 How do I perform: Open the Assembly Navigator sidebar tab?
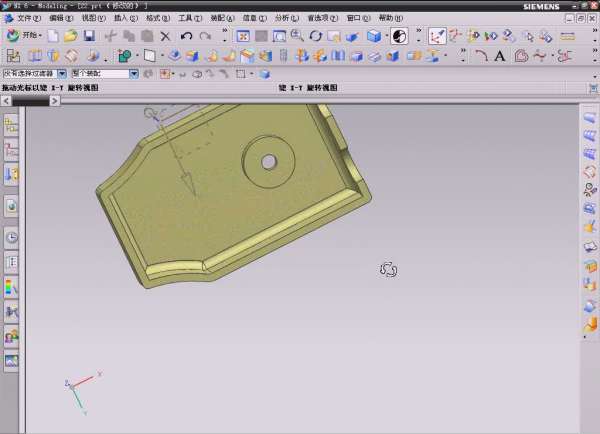click(x=11, y=125)
